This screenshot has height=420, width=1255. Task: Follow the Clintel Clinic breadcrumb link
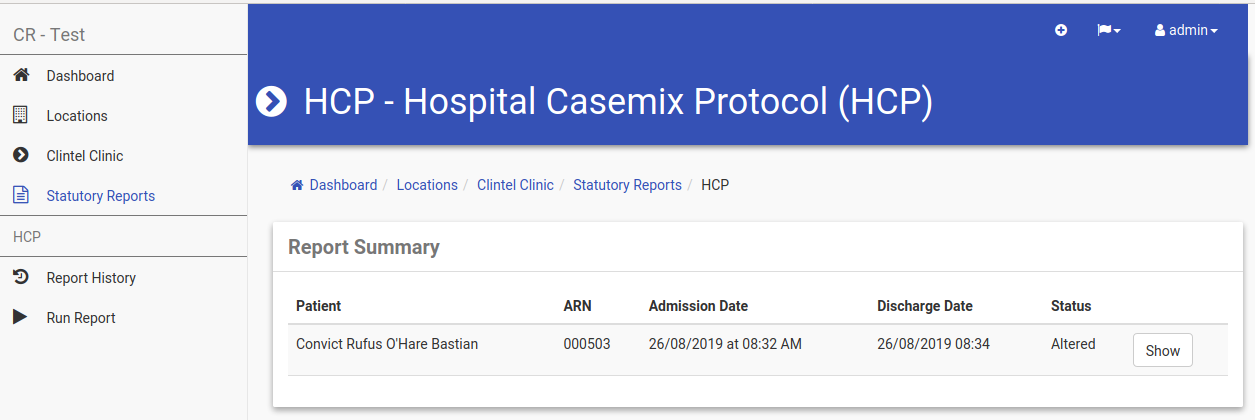(515, 185)
